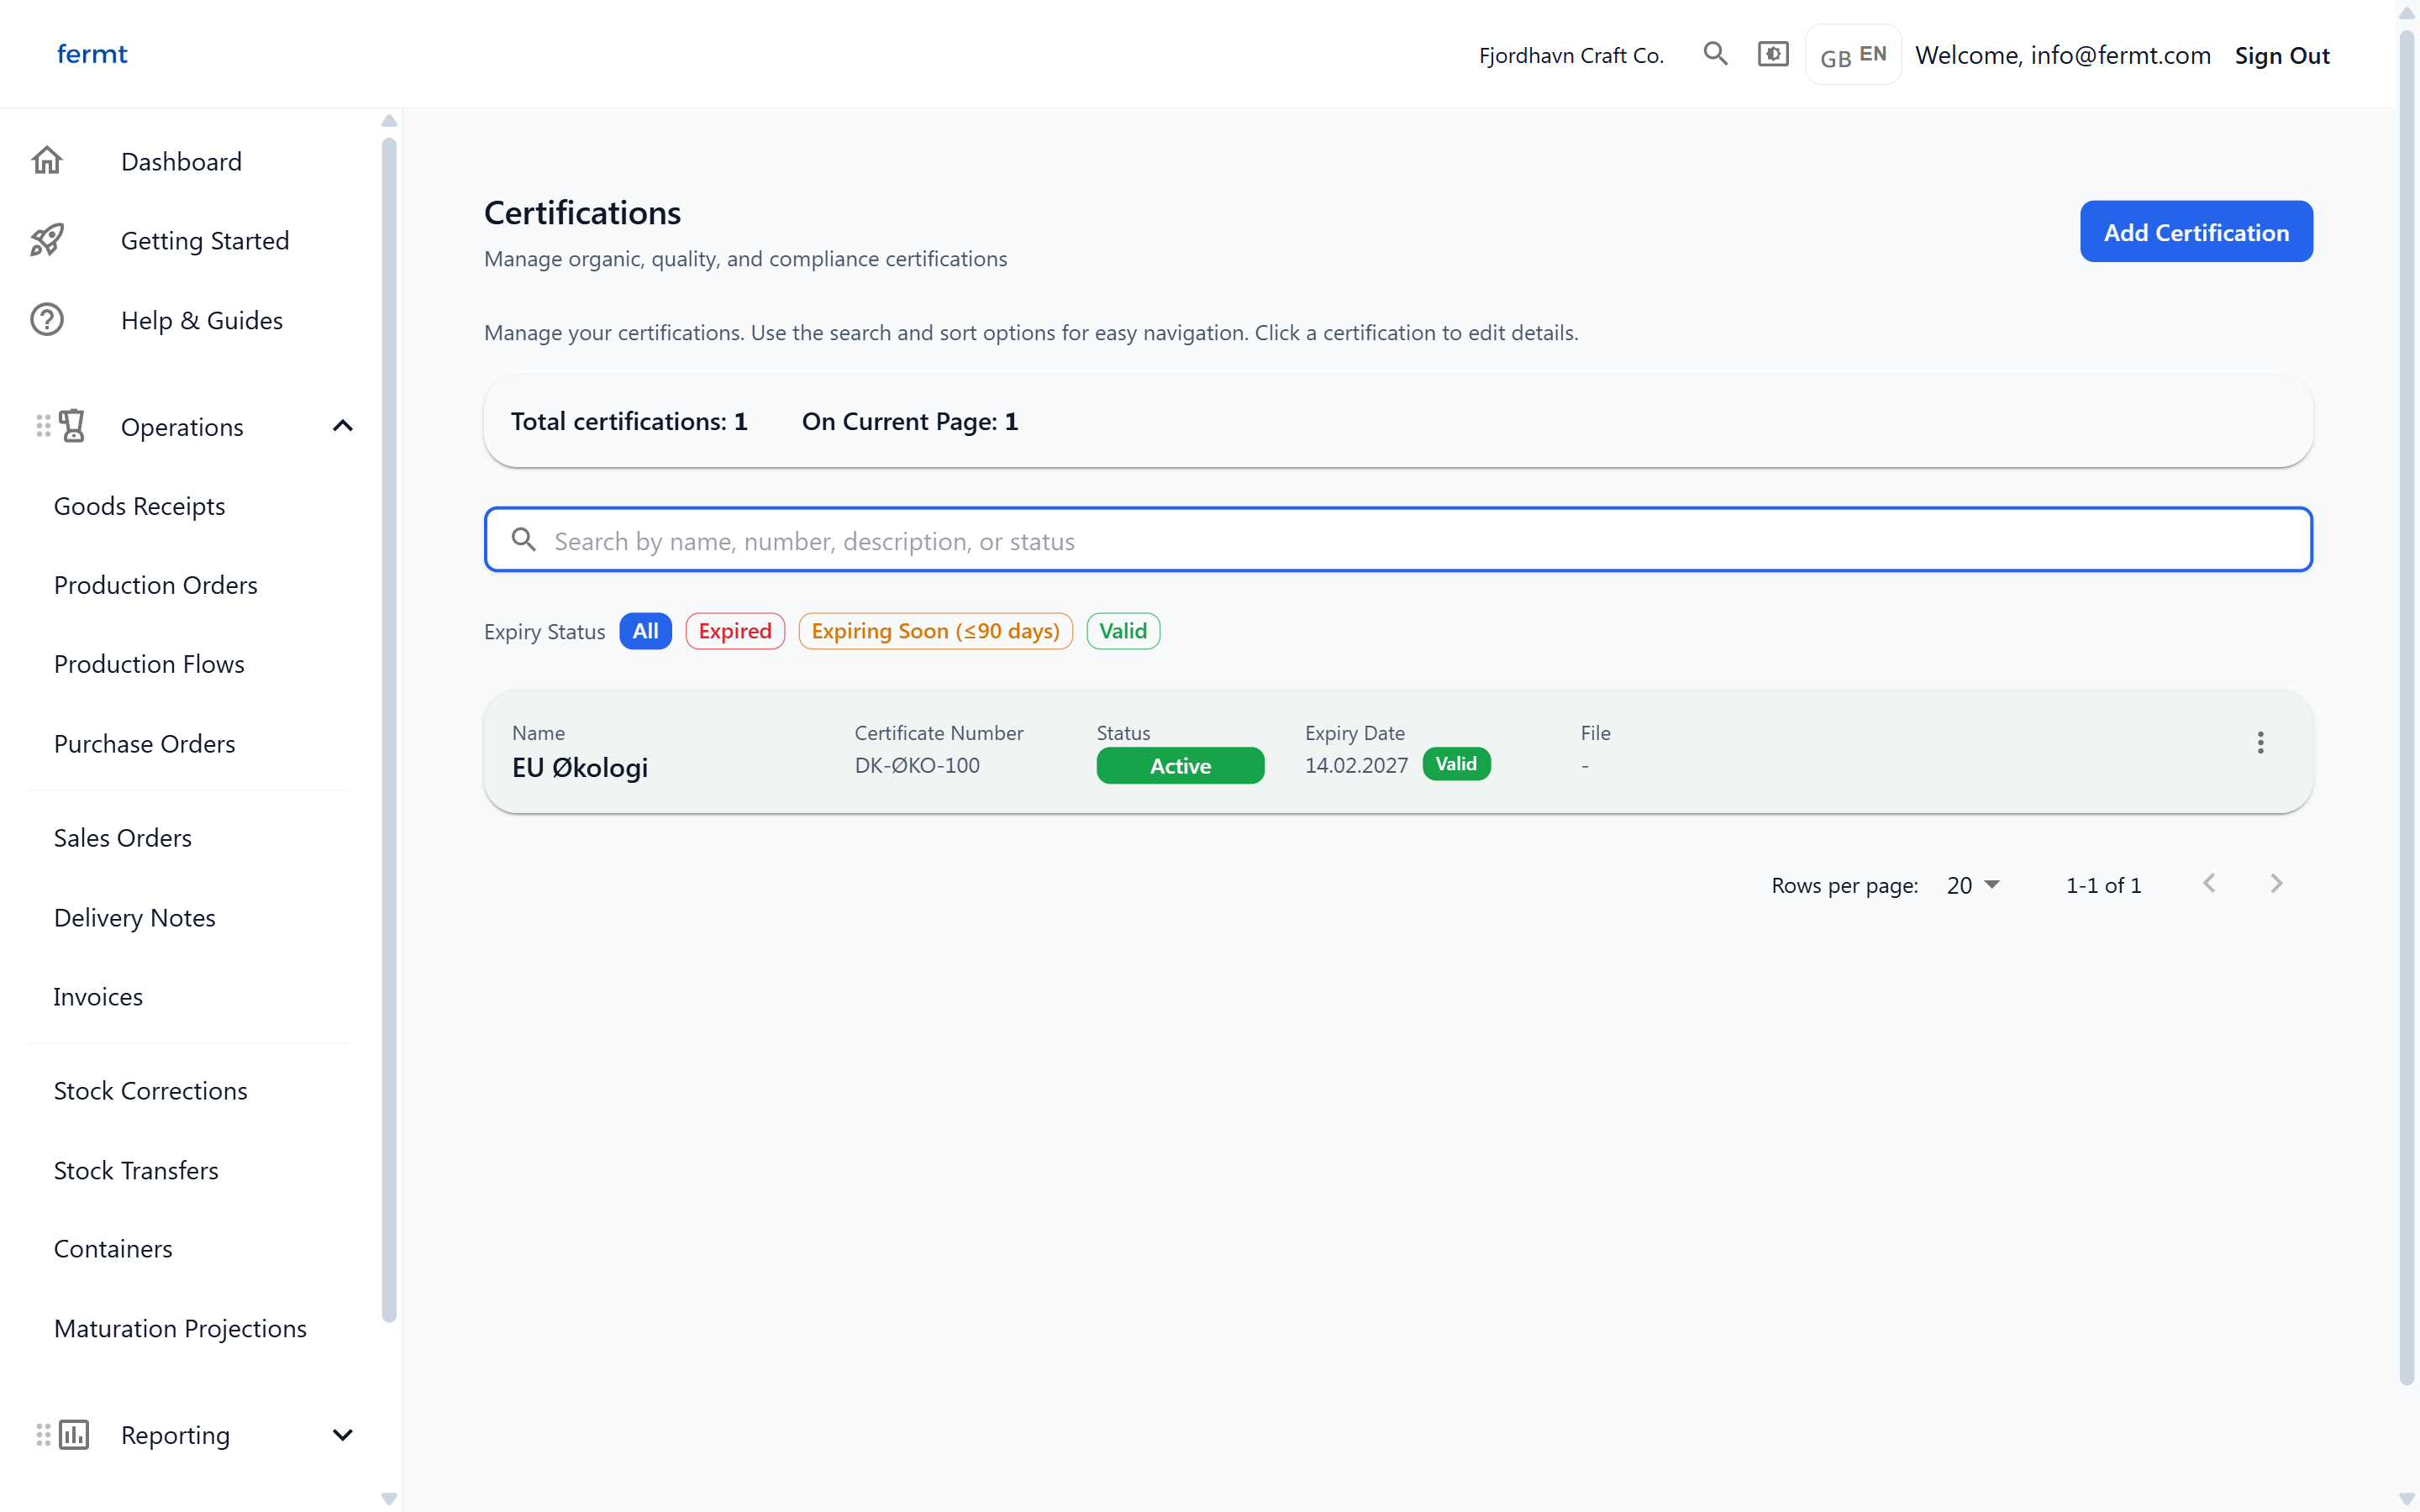Go to Sales Orders
The width and height of the screenshot is (2420, 1512).
(x=122, y=838)
